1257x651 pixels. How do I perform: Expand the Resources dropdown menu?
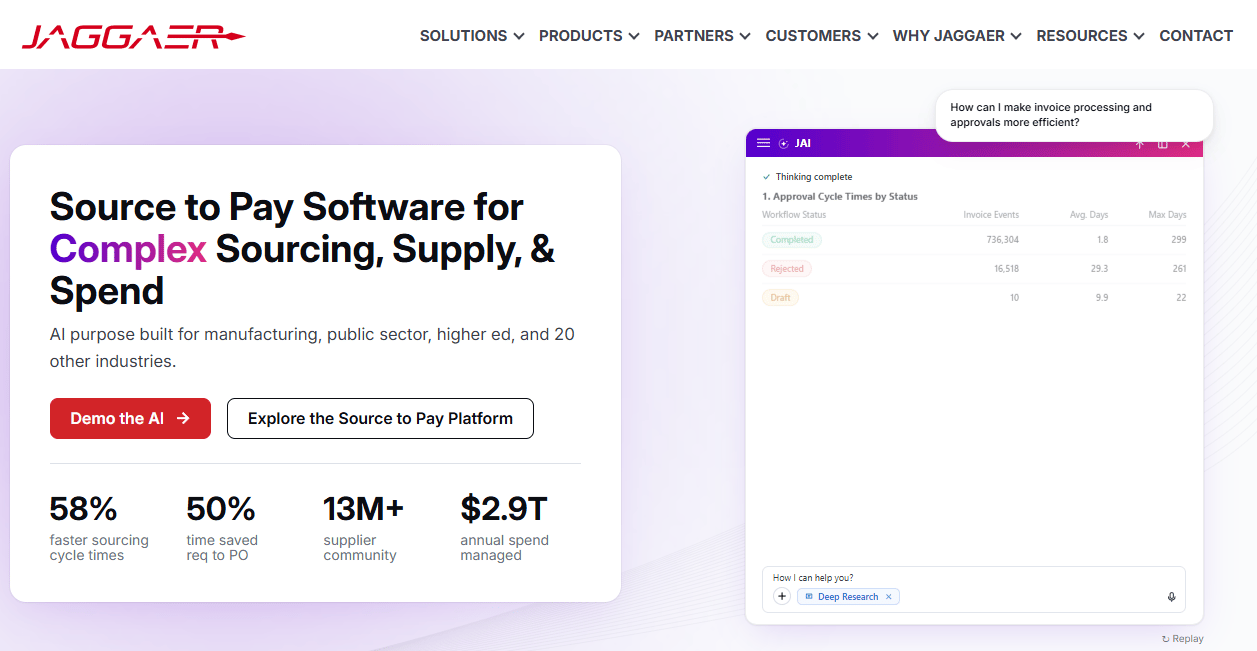pos(1090,36)
